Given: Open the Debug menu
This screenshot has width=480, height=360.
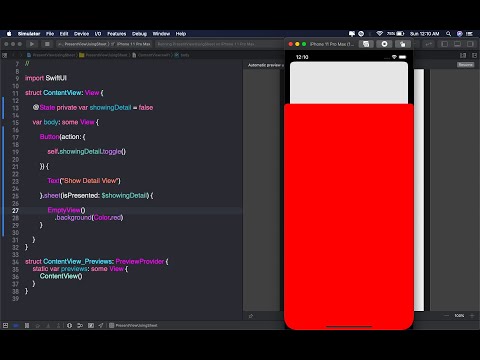Looking at the screenshot, I should coord(139,34).
